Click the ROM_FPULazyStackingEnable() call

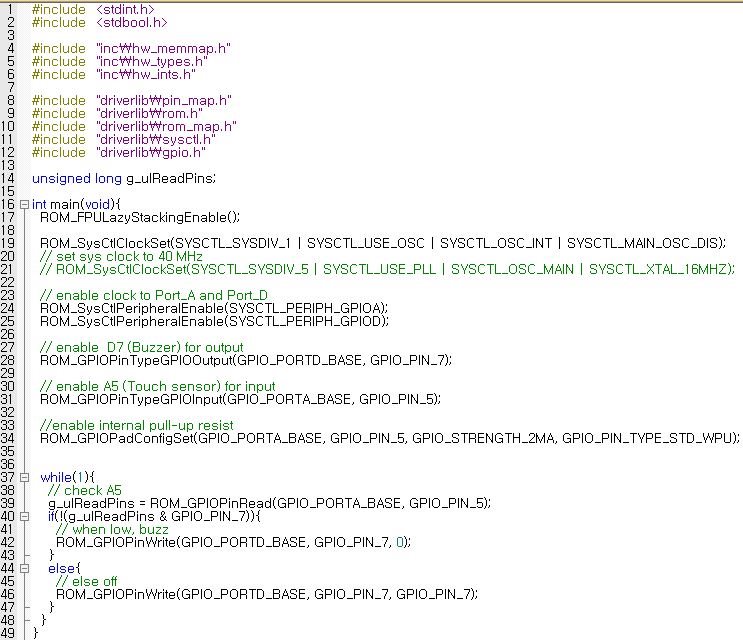click(139, 217)
